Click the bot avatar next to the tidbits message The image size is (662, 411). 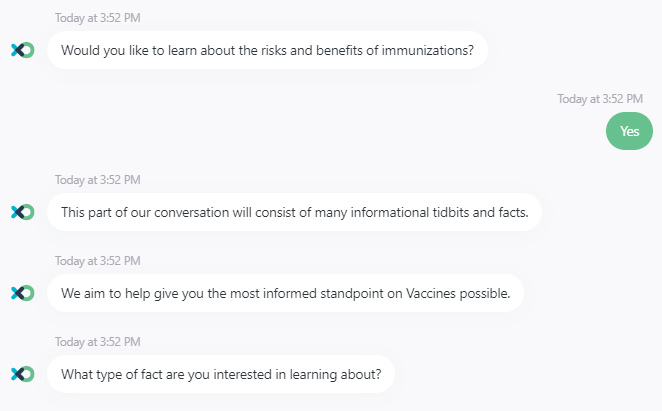(x=22, y=212)
